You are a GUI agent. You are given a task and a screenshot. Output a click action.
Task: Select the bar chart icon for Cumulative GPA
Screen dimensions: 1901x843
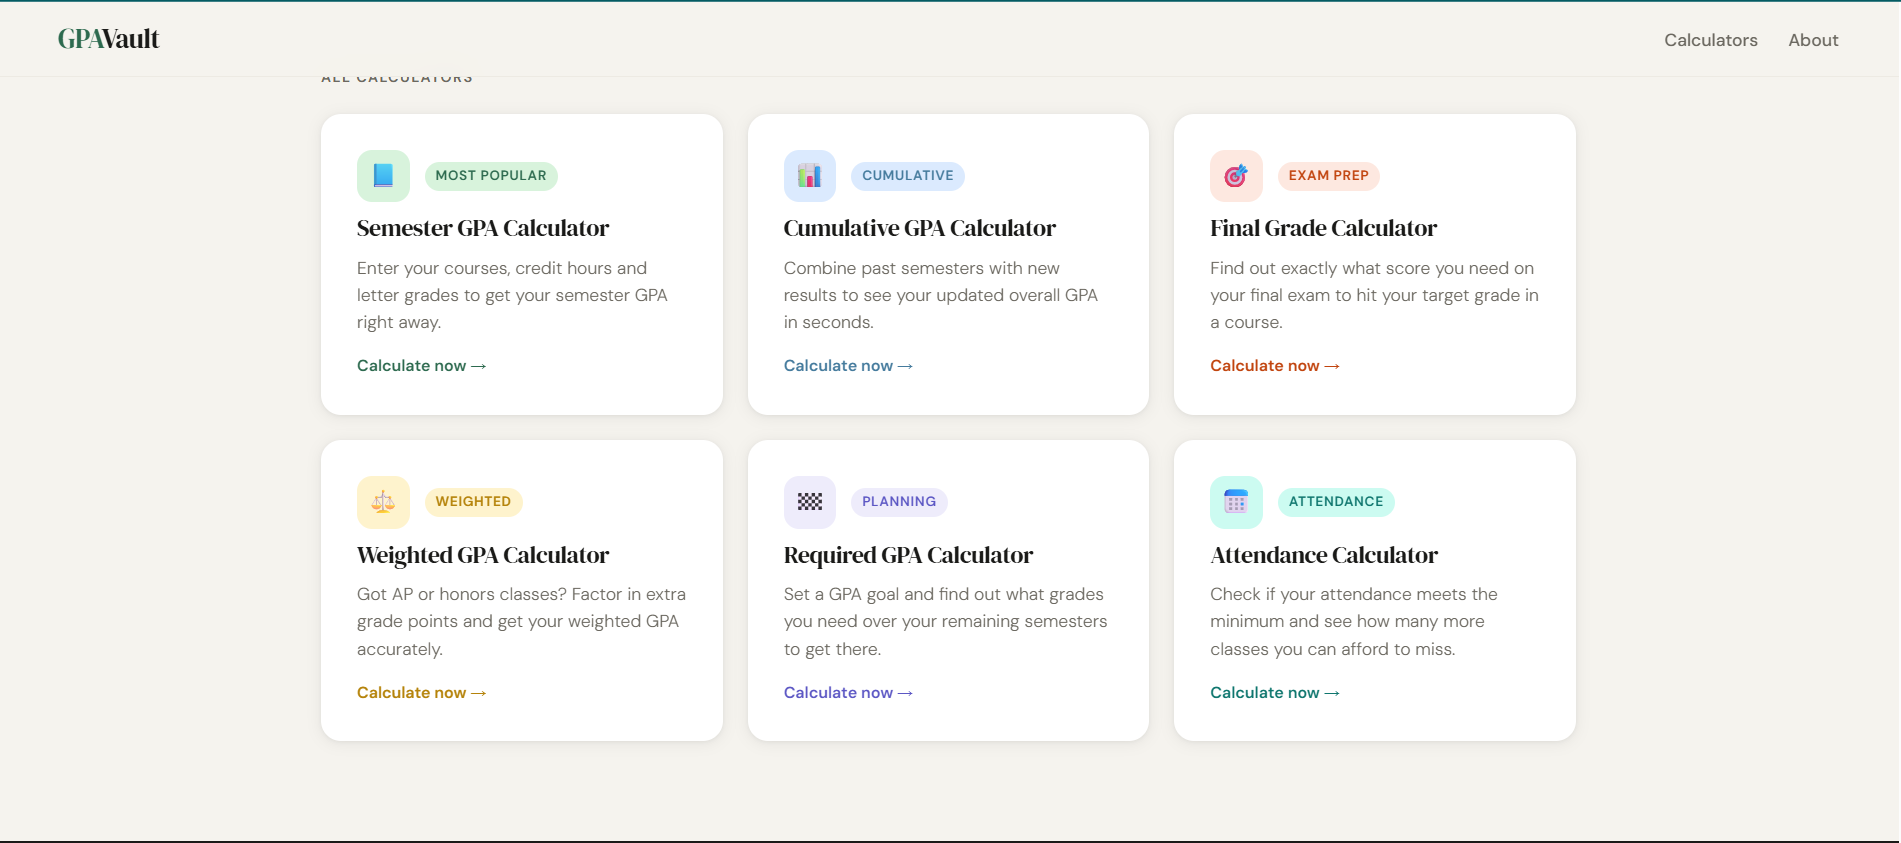tap(809, 175)
